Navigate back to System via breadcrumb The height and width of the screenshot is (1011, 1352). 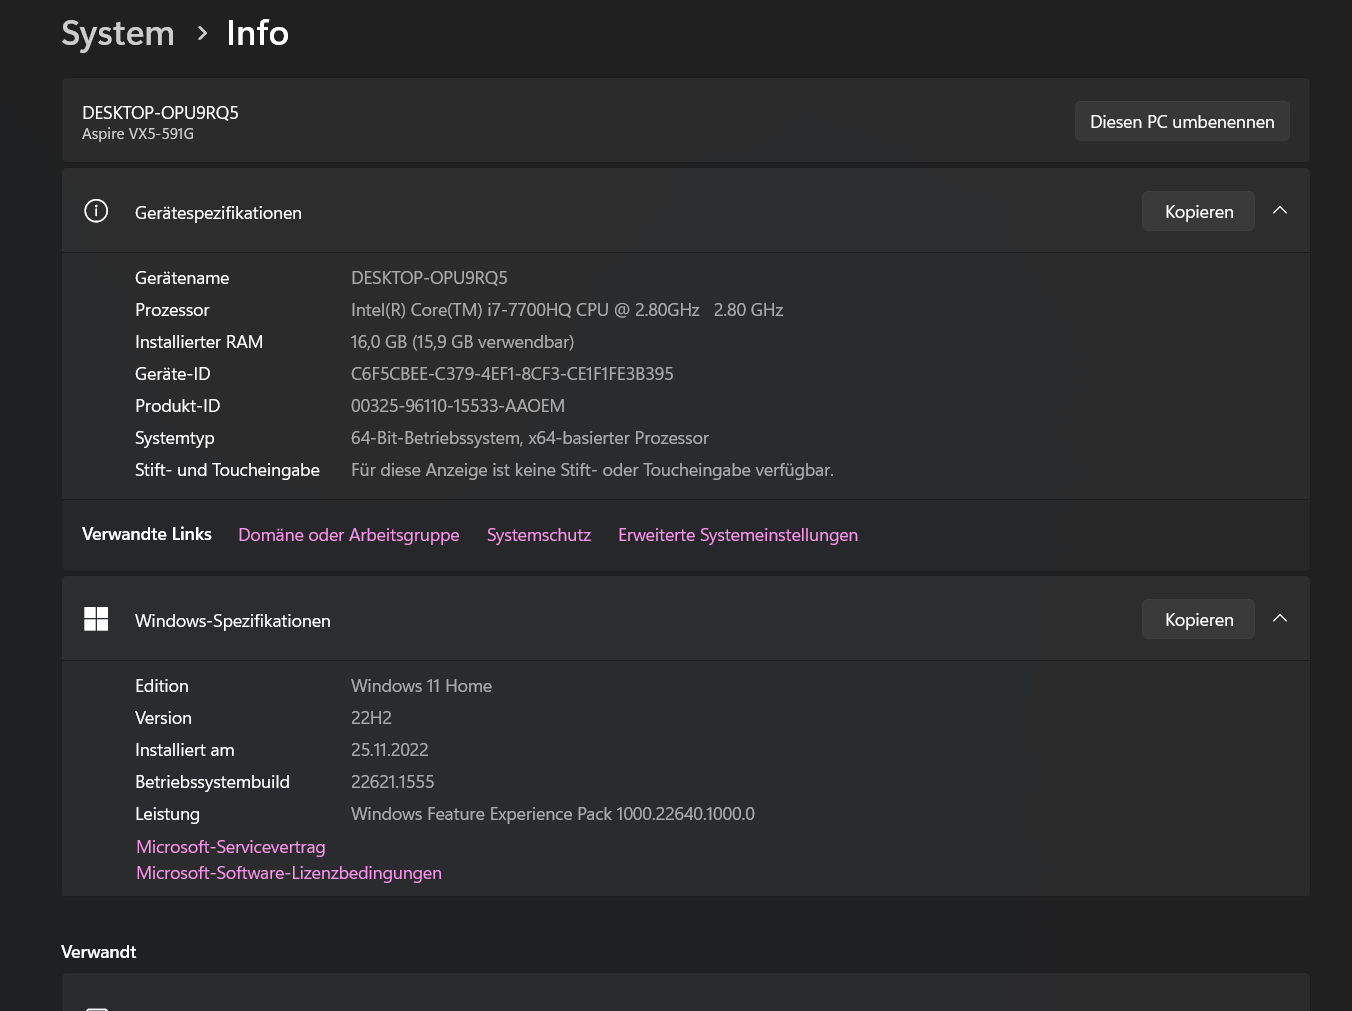point(117,33)
